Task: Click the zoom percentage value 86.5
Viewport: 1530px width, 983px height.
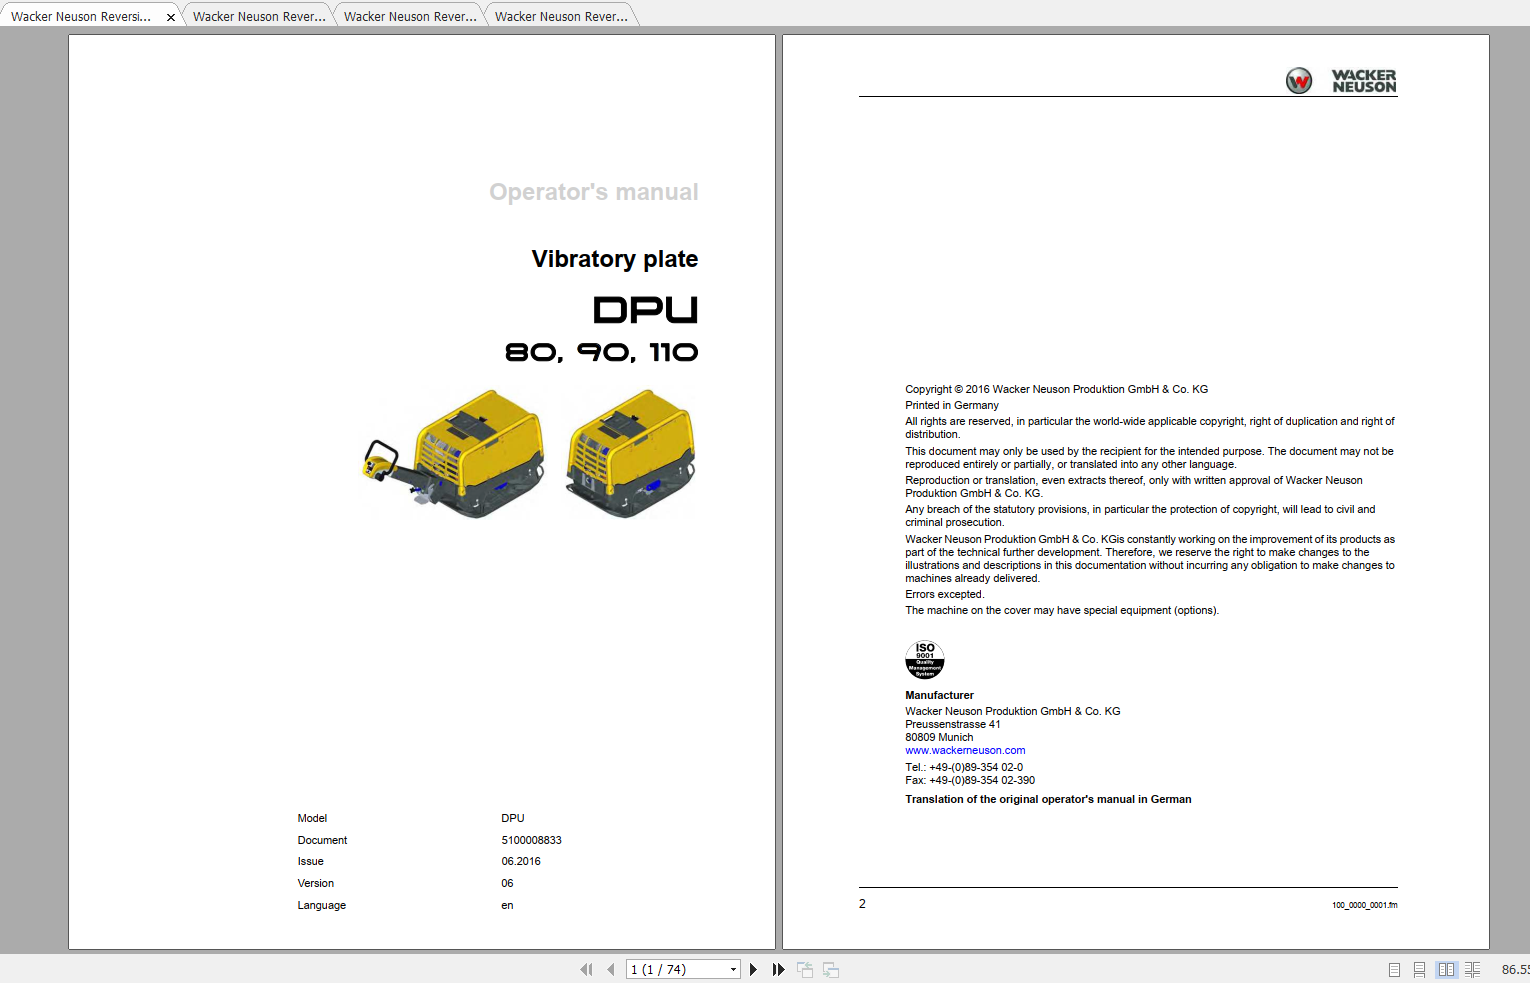Action: pos(1515,969)
